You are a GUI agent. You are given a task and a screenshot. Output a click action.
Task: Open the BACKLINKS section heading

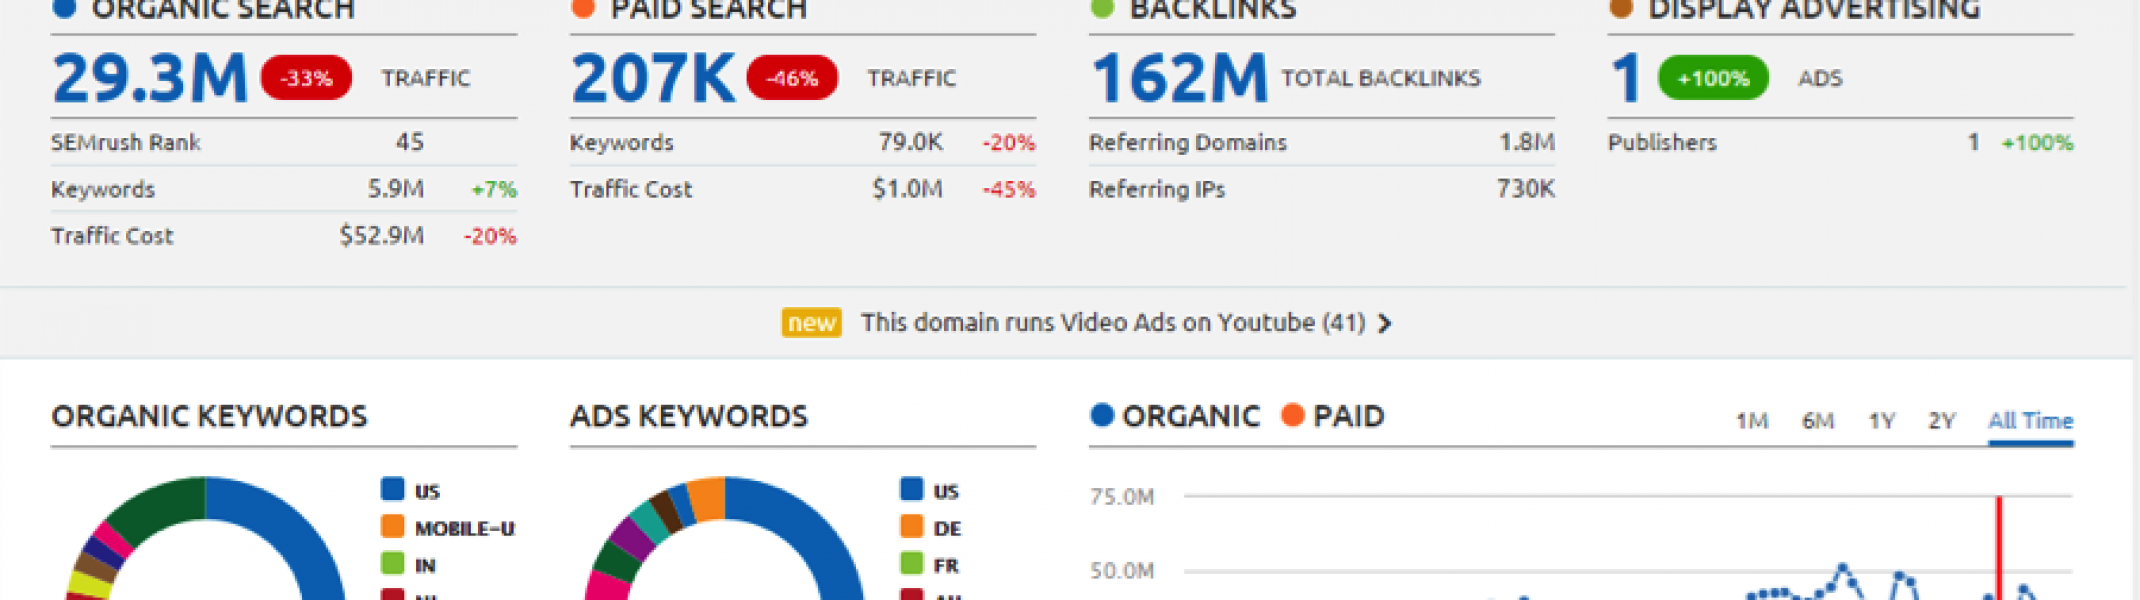[x=1213, y=10]
